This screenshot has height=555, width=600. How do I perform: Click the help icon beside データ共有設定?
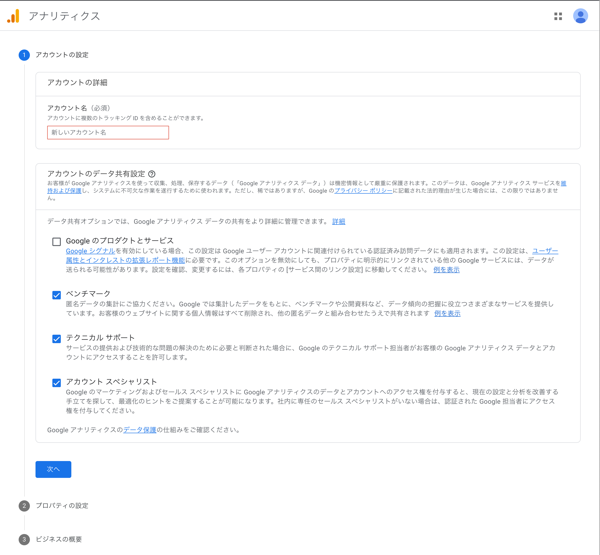pos(152,174)
